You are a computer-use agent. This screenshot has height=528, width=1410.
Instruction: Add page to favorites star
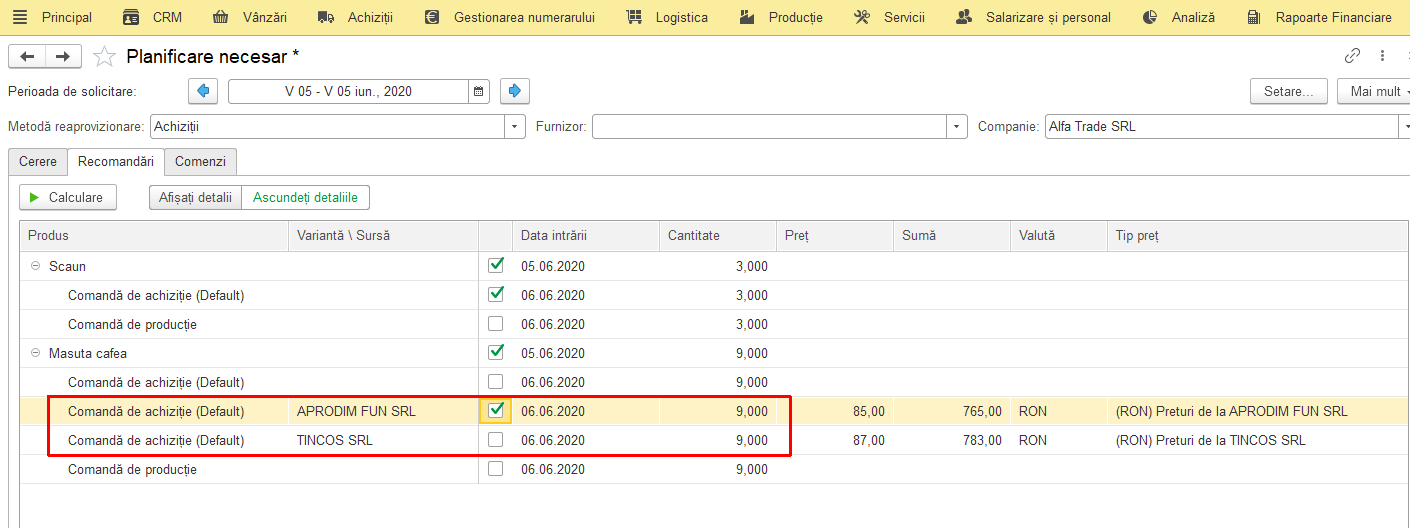pos(104,56)
